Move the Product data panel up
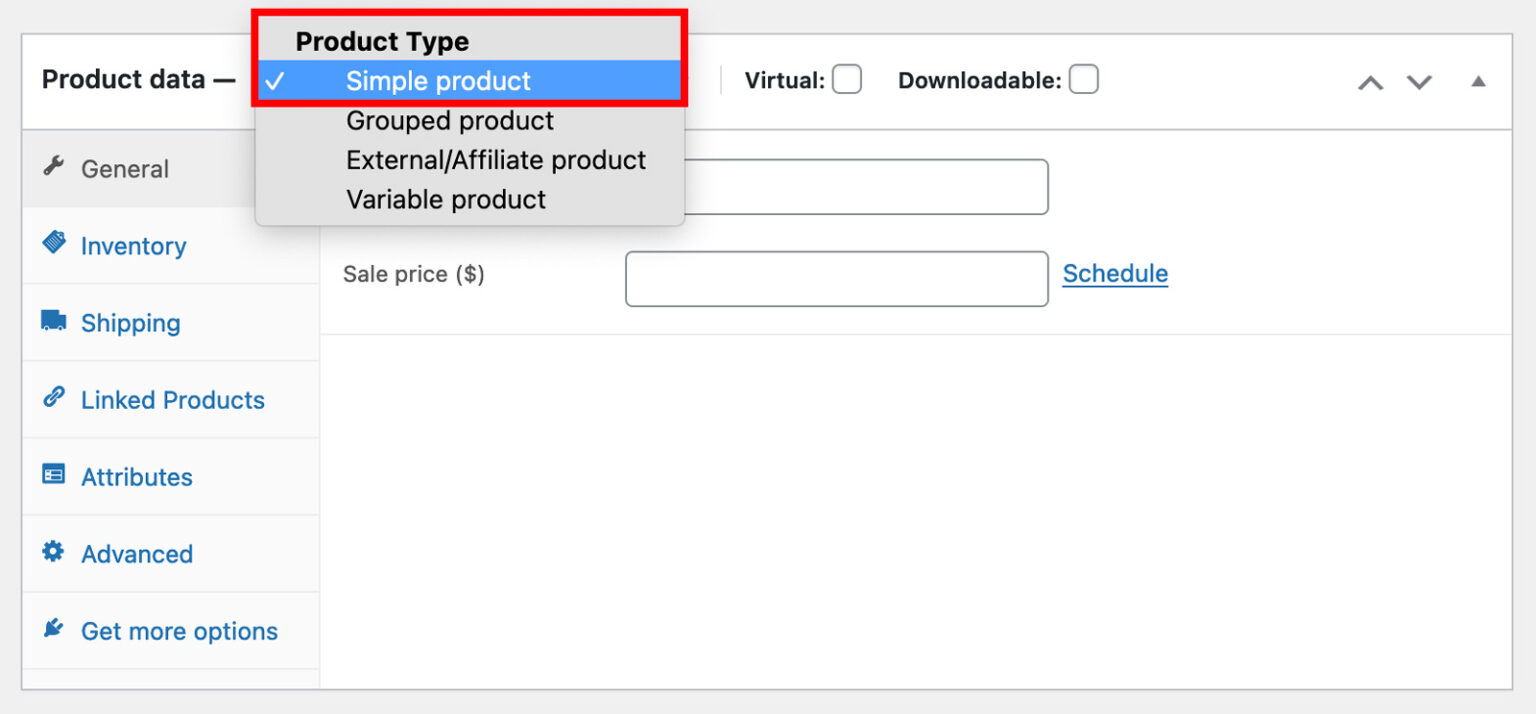 pyautogui.click(x=1369, y=83)
